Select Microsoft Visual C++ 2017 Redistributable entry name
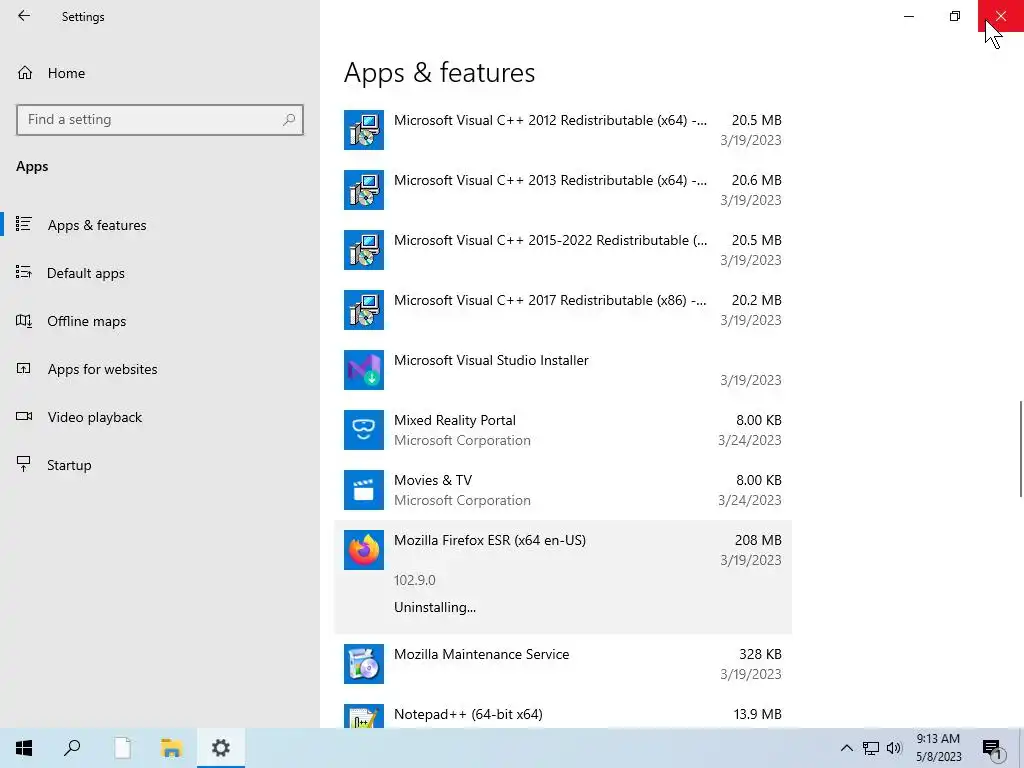The width and height of the screenshot is (1024, 768). [x=550, y=301]
